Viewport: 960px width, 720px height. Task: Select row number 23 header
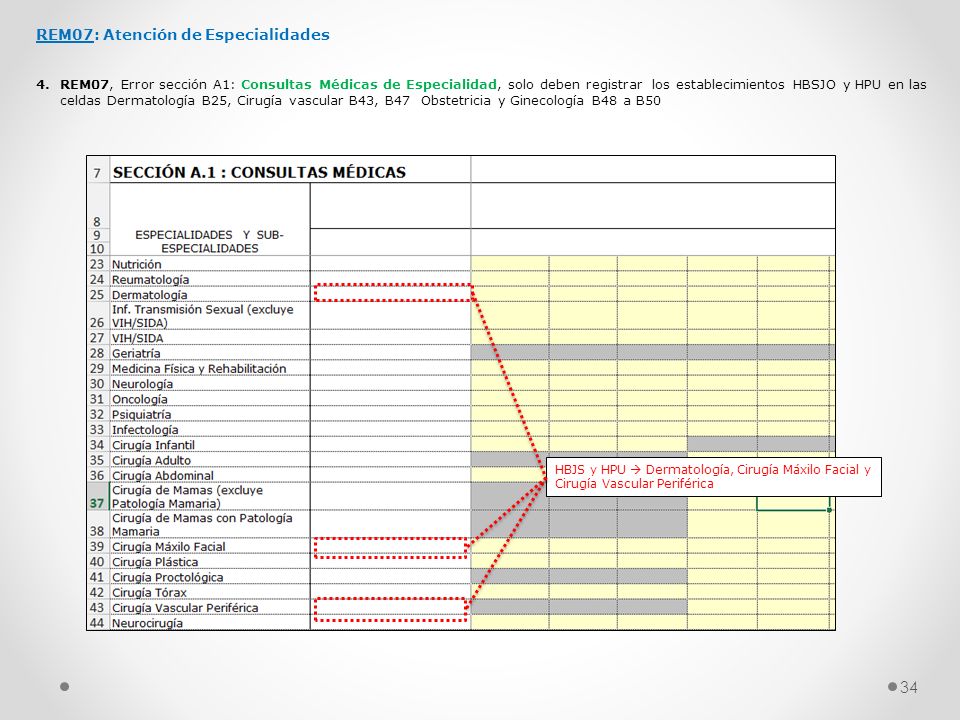(97, 264)
